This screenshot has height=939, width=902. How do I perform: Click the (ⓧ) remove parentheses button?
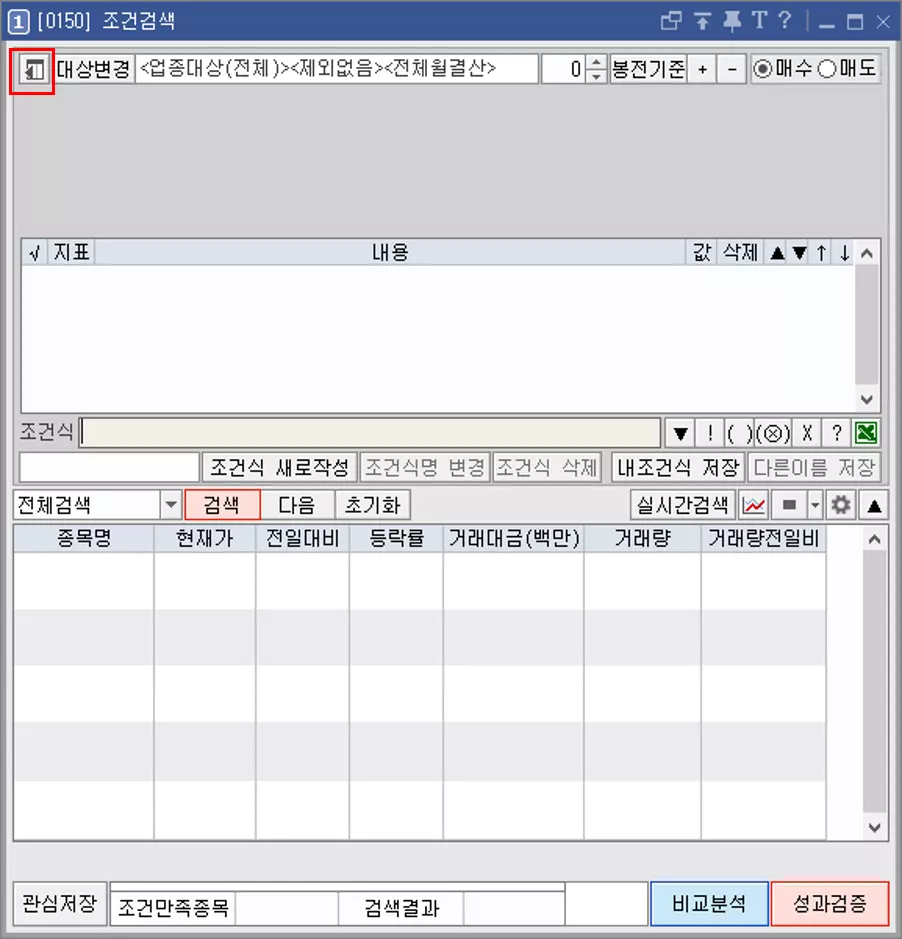(x=773, y=433)
